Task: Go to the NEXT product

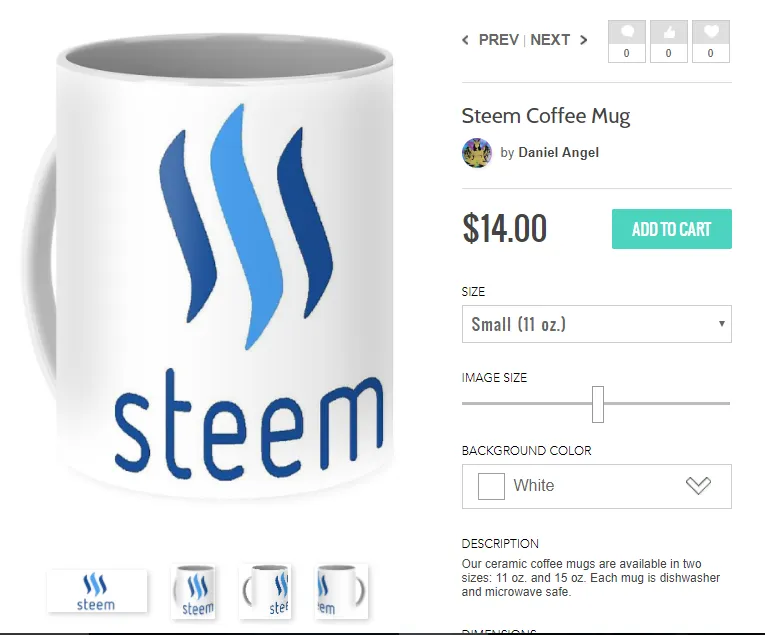Action: 550,40
